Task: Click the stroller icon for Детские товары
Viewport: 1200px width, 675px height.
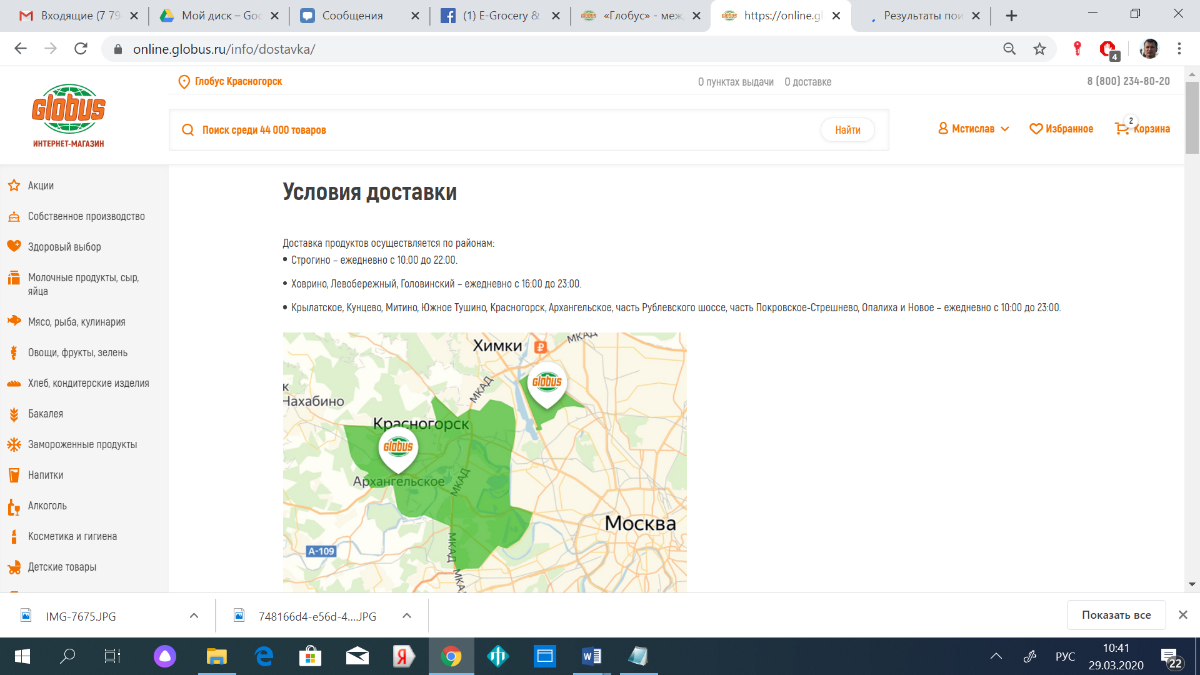Action: (x=14, y=567)
